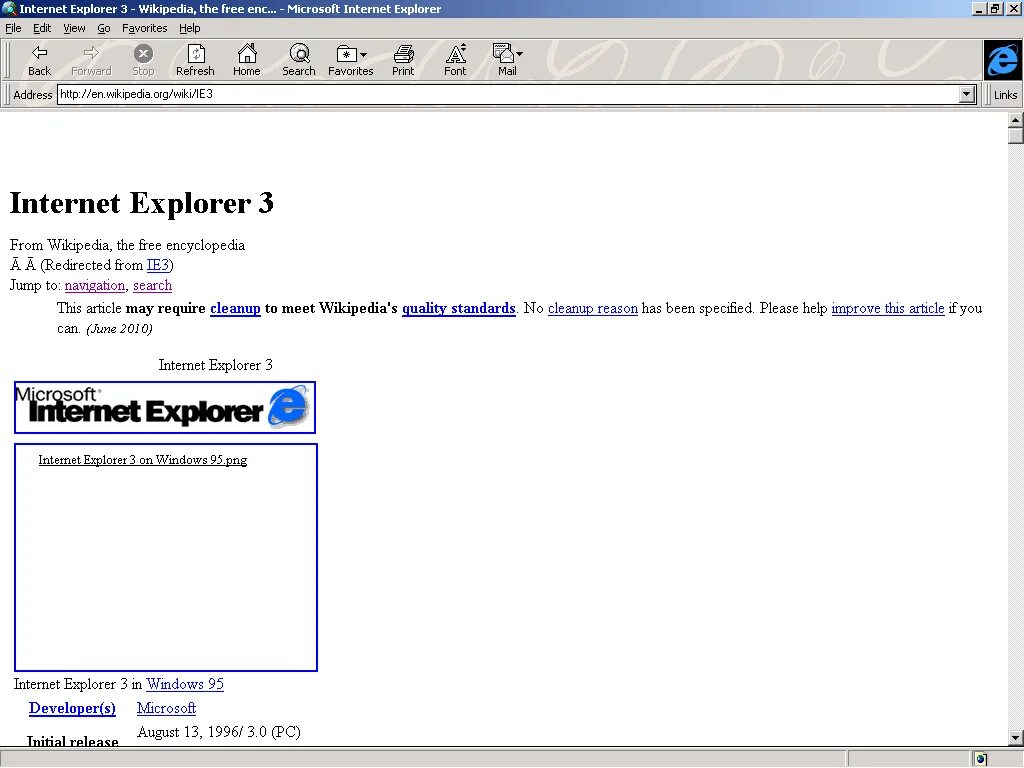Viewport: 1024px width, 768px height.
Task: Go back with the Back toolbar button
Action: (39, 60)
